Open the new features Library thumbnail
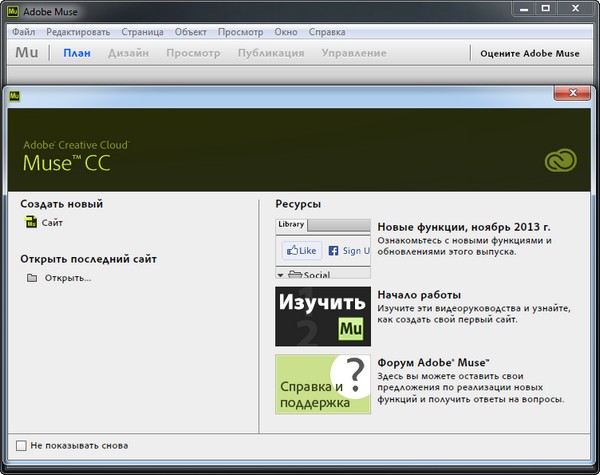Viewport: 600px width, 475px height. pyautogui.click(x=322, y=248)
